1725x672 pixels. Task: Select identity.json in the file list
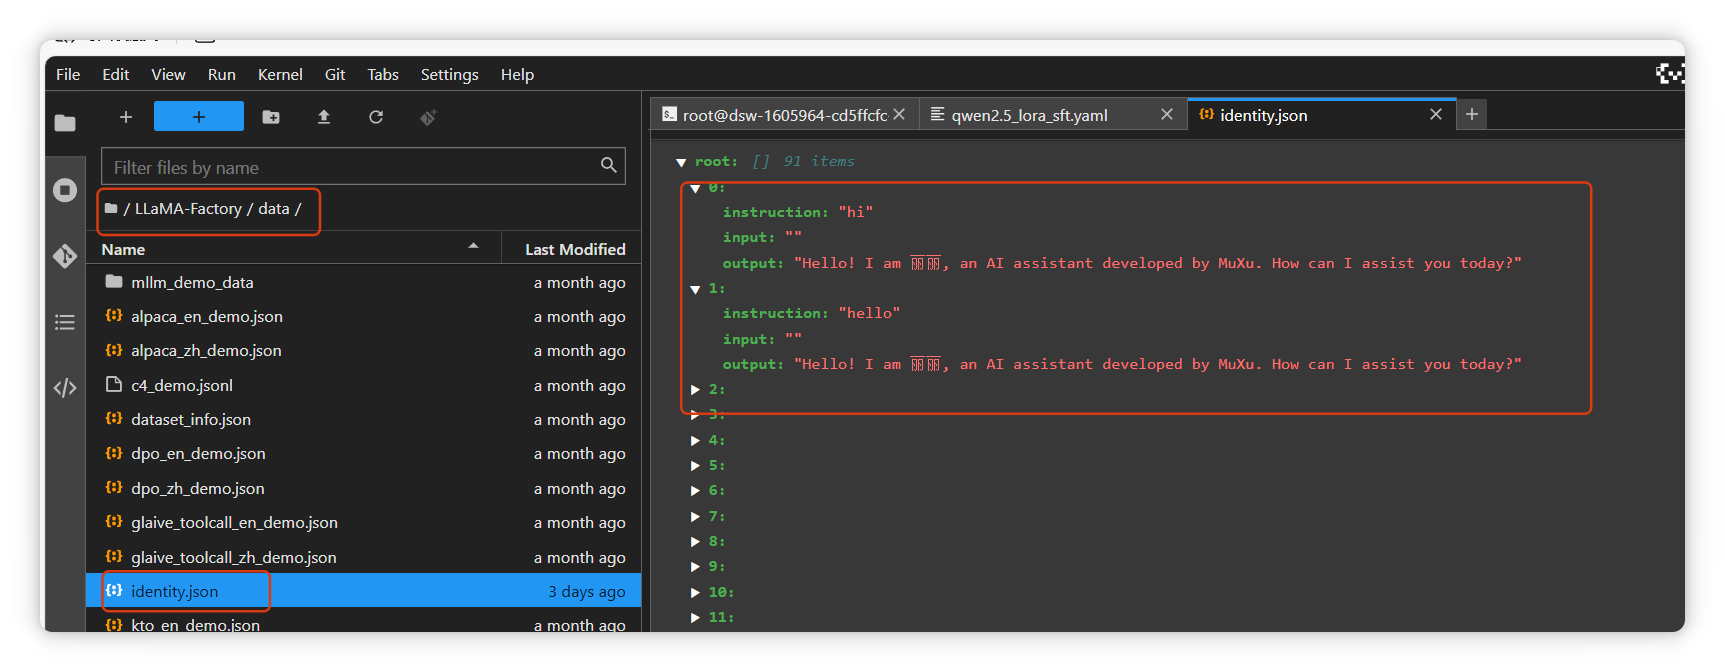click(x=364, y=591)
